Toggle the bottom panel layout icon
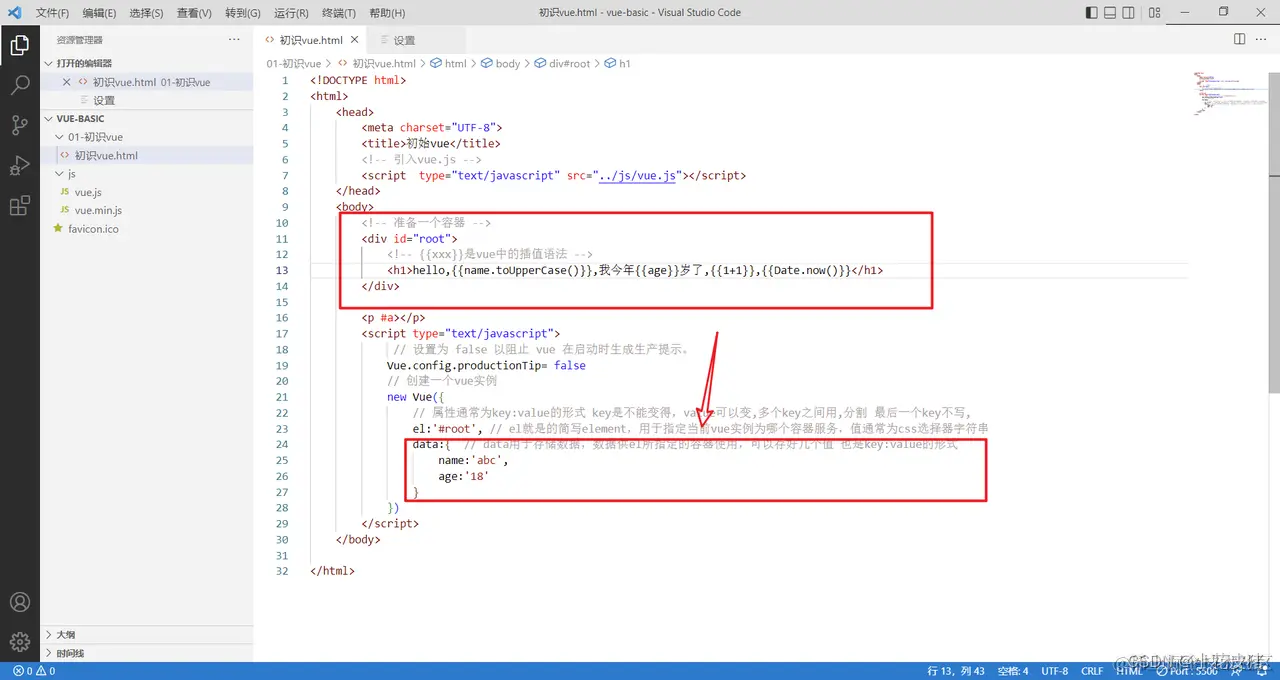 (x=1110, y=12)
